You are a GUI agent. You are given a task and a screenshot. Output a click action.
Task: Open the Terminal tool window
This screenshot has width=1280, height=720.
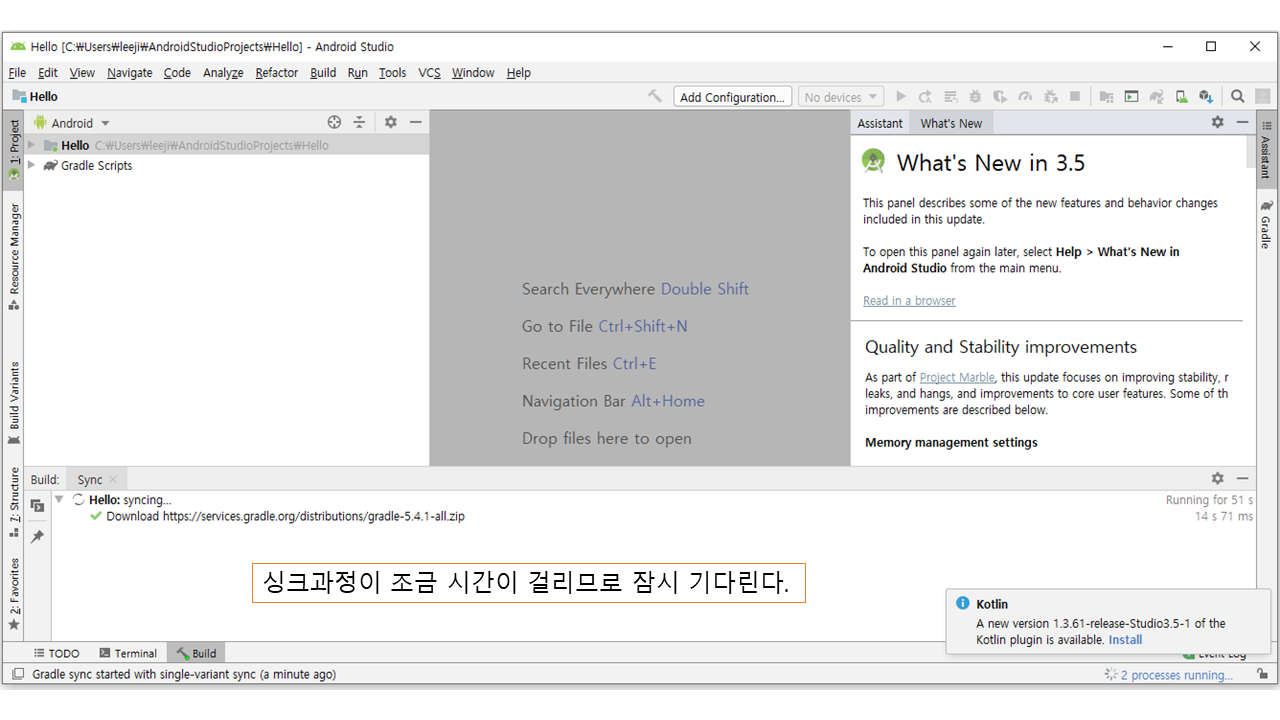[128, 653]
